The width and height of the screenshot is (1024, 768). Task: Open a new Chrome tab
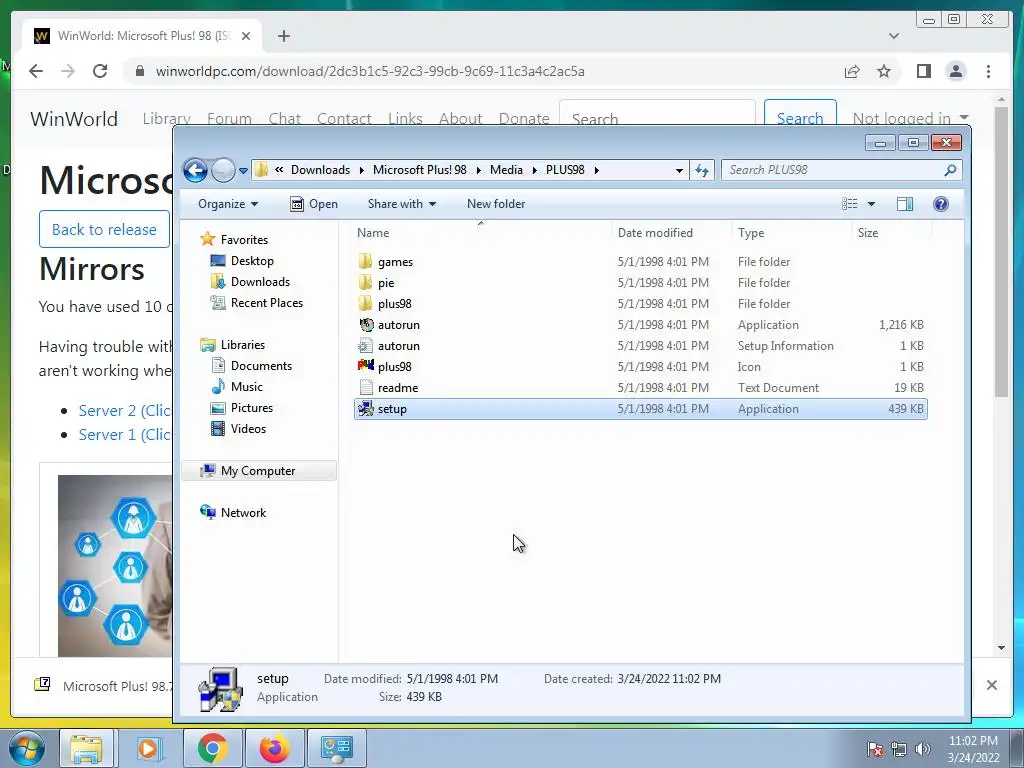pyautogui.click(x=283, y=36)
